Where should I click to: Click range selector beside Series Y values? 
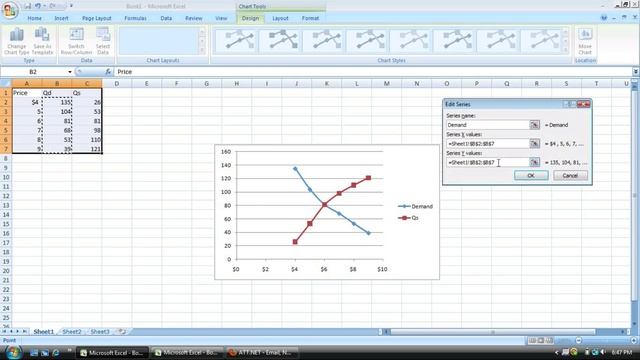click(534, 162)
